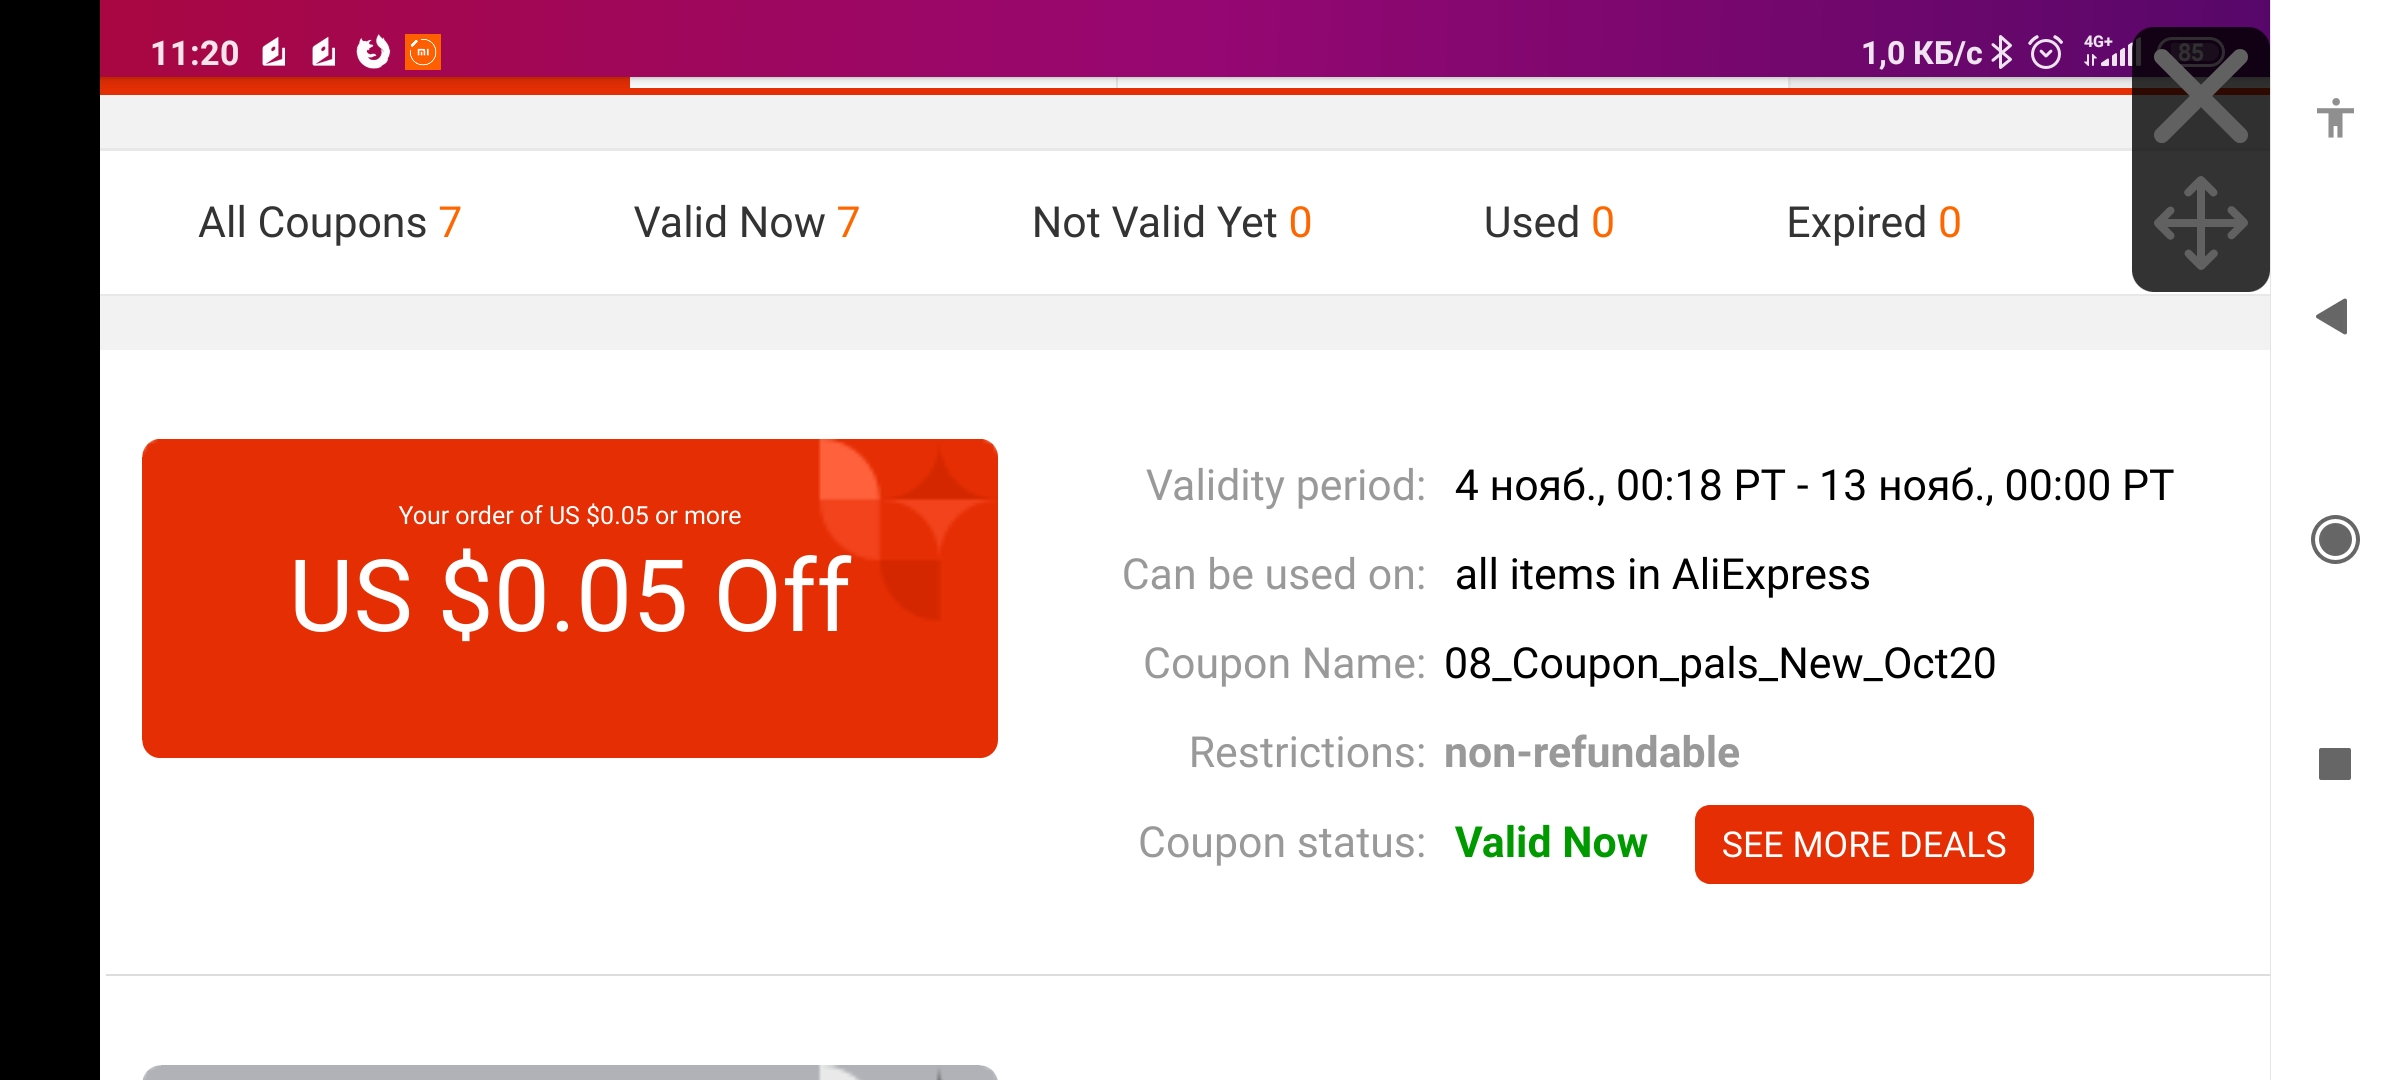Open the All Coupons 7 tab
The width and height of the screenshot is (2400, 1080).
coord(330,222)
